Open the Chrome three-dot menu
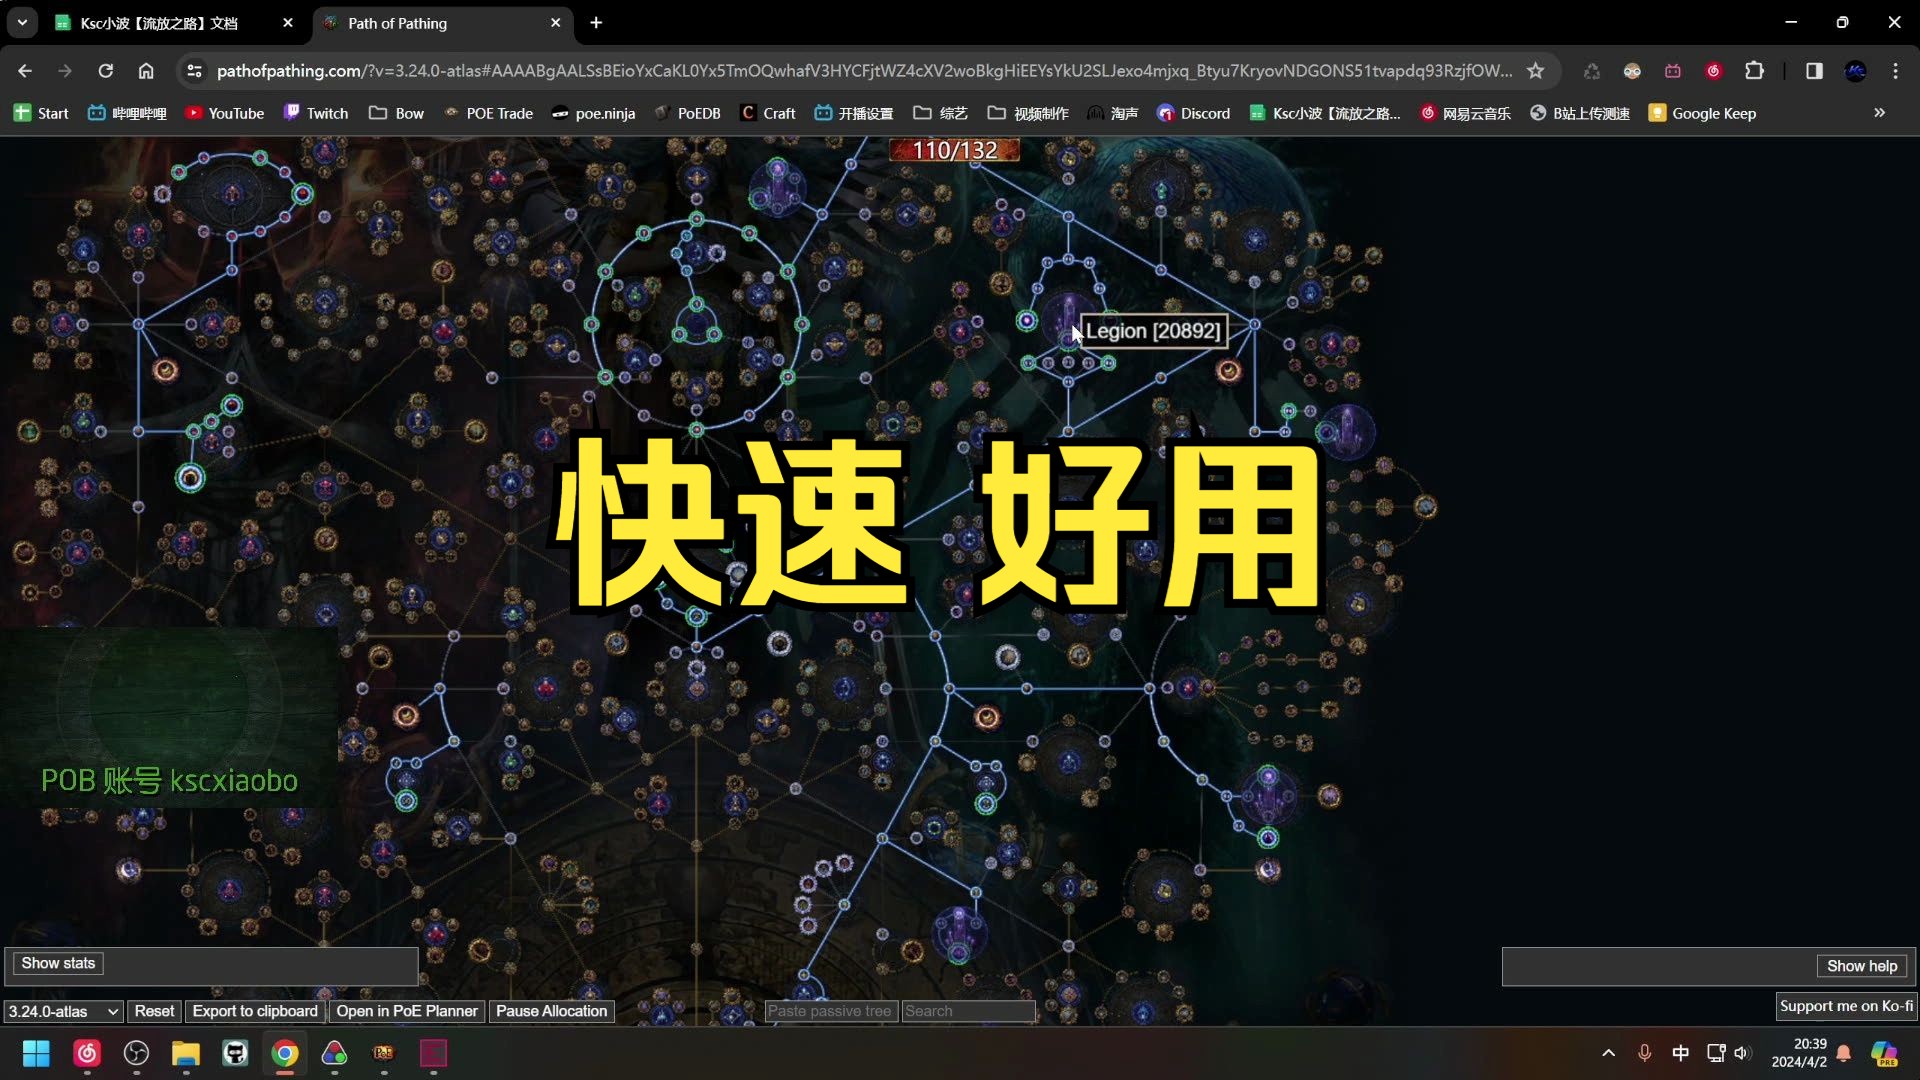Viewport: 1920px width, 1080px height. pos(1896,71)
